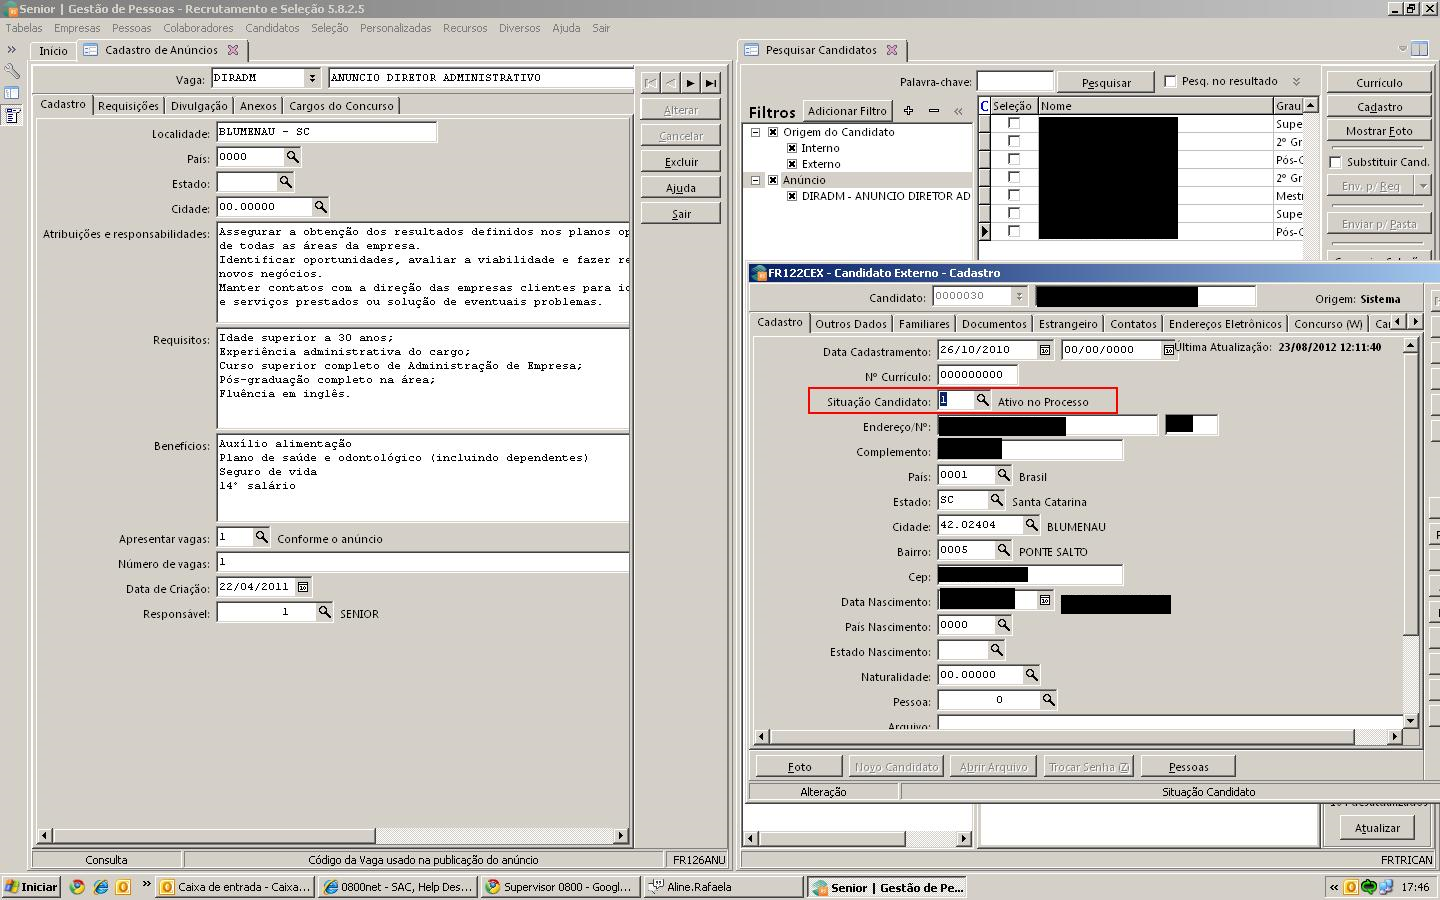Uncheck the Interno origin filter
This screenshot has height=900, width=1440.
[792, 148]
